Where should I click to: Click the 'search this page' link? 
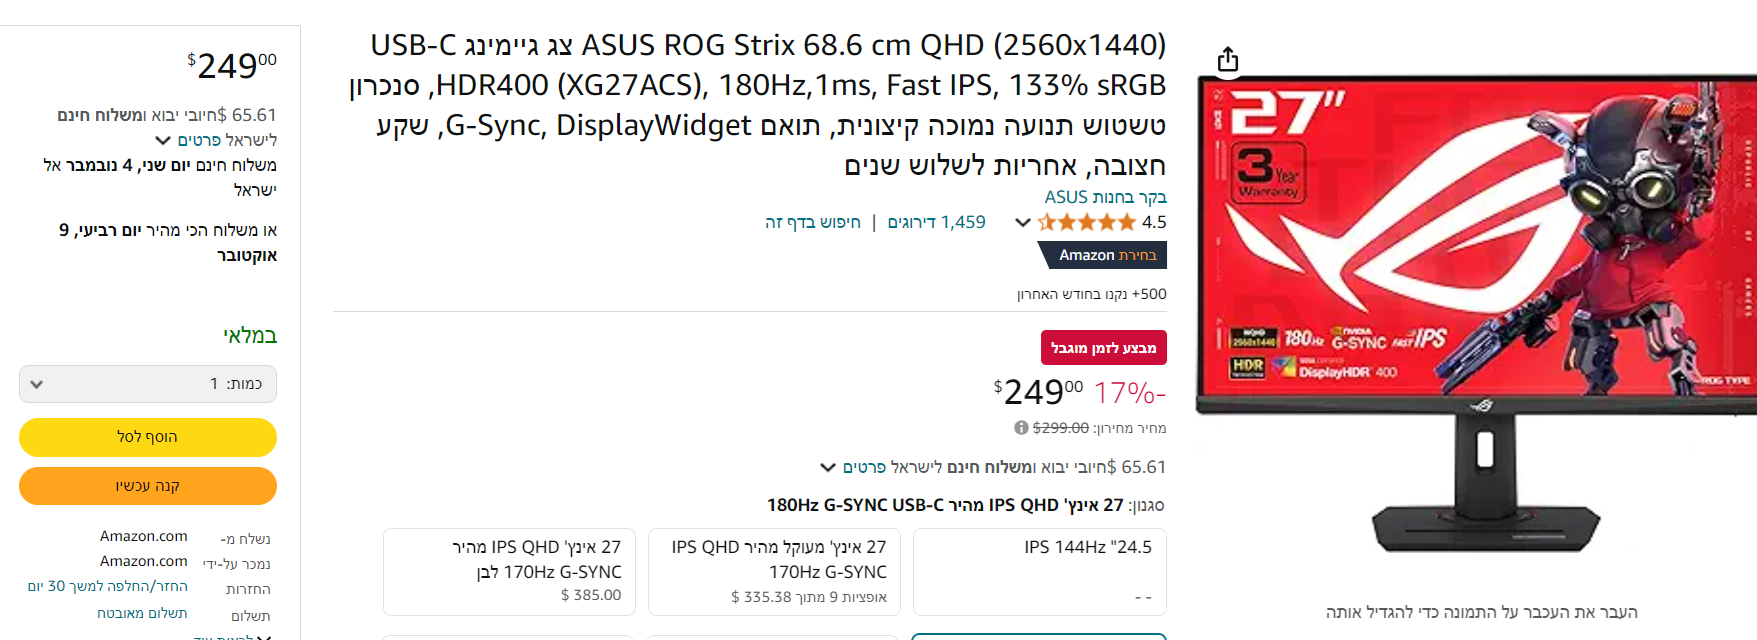click(x=812, y=222)
